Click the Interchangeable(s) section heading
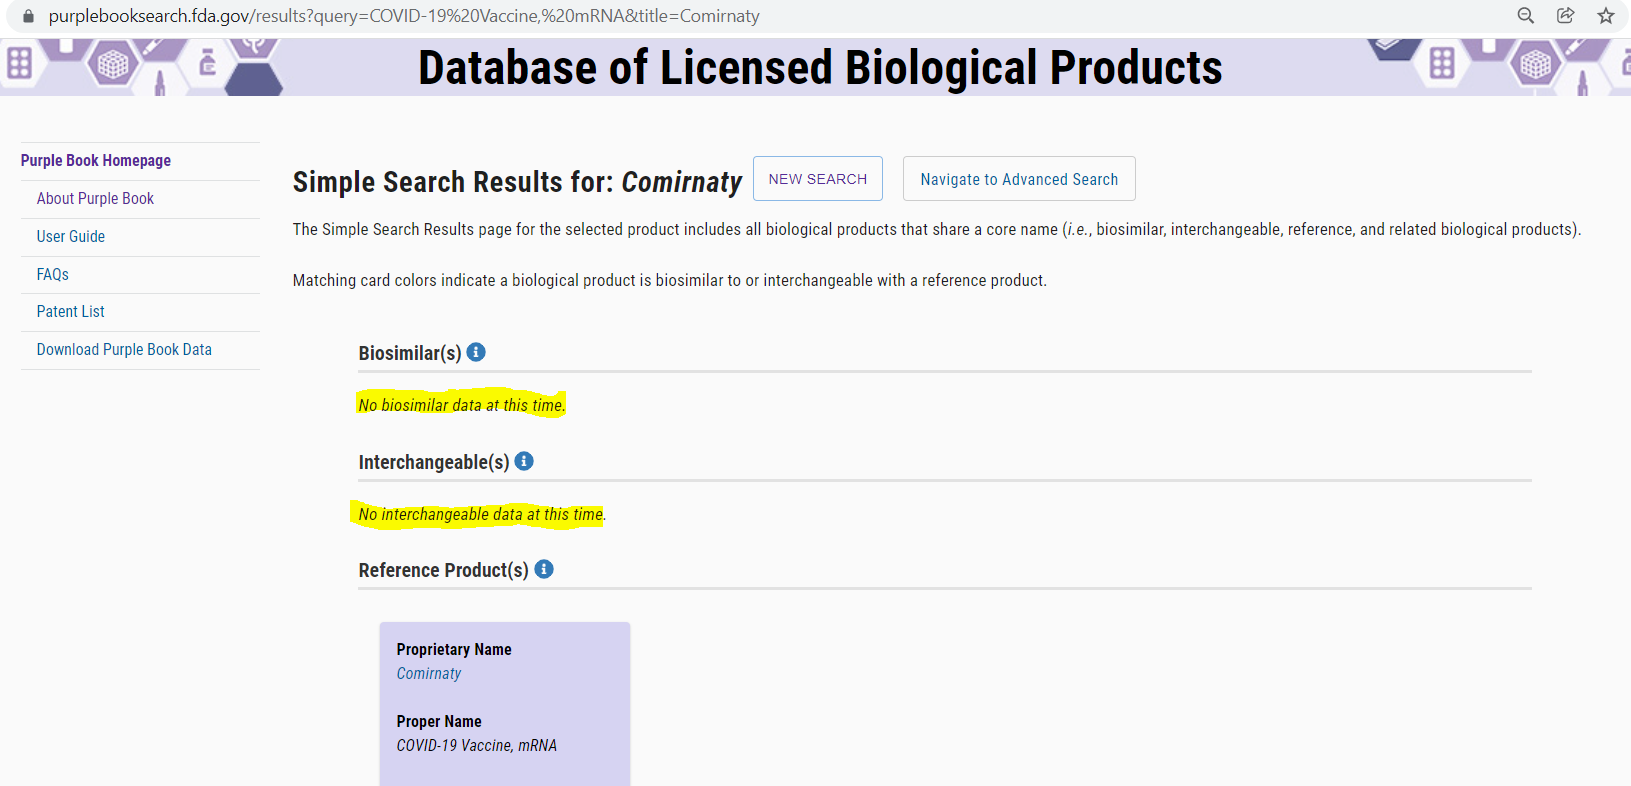Image resolution: width=1631 pixels, height=786 pixels. [434, 462]
